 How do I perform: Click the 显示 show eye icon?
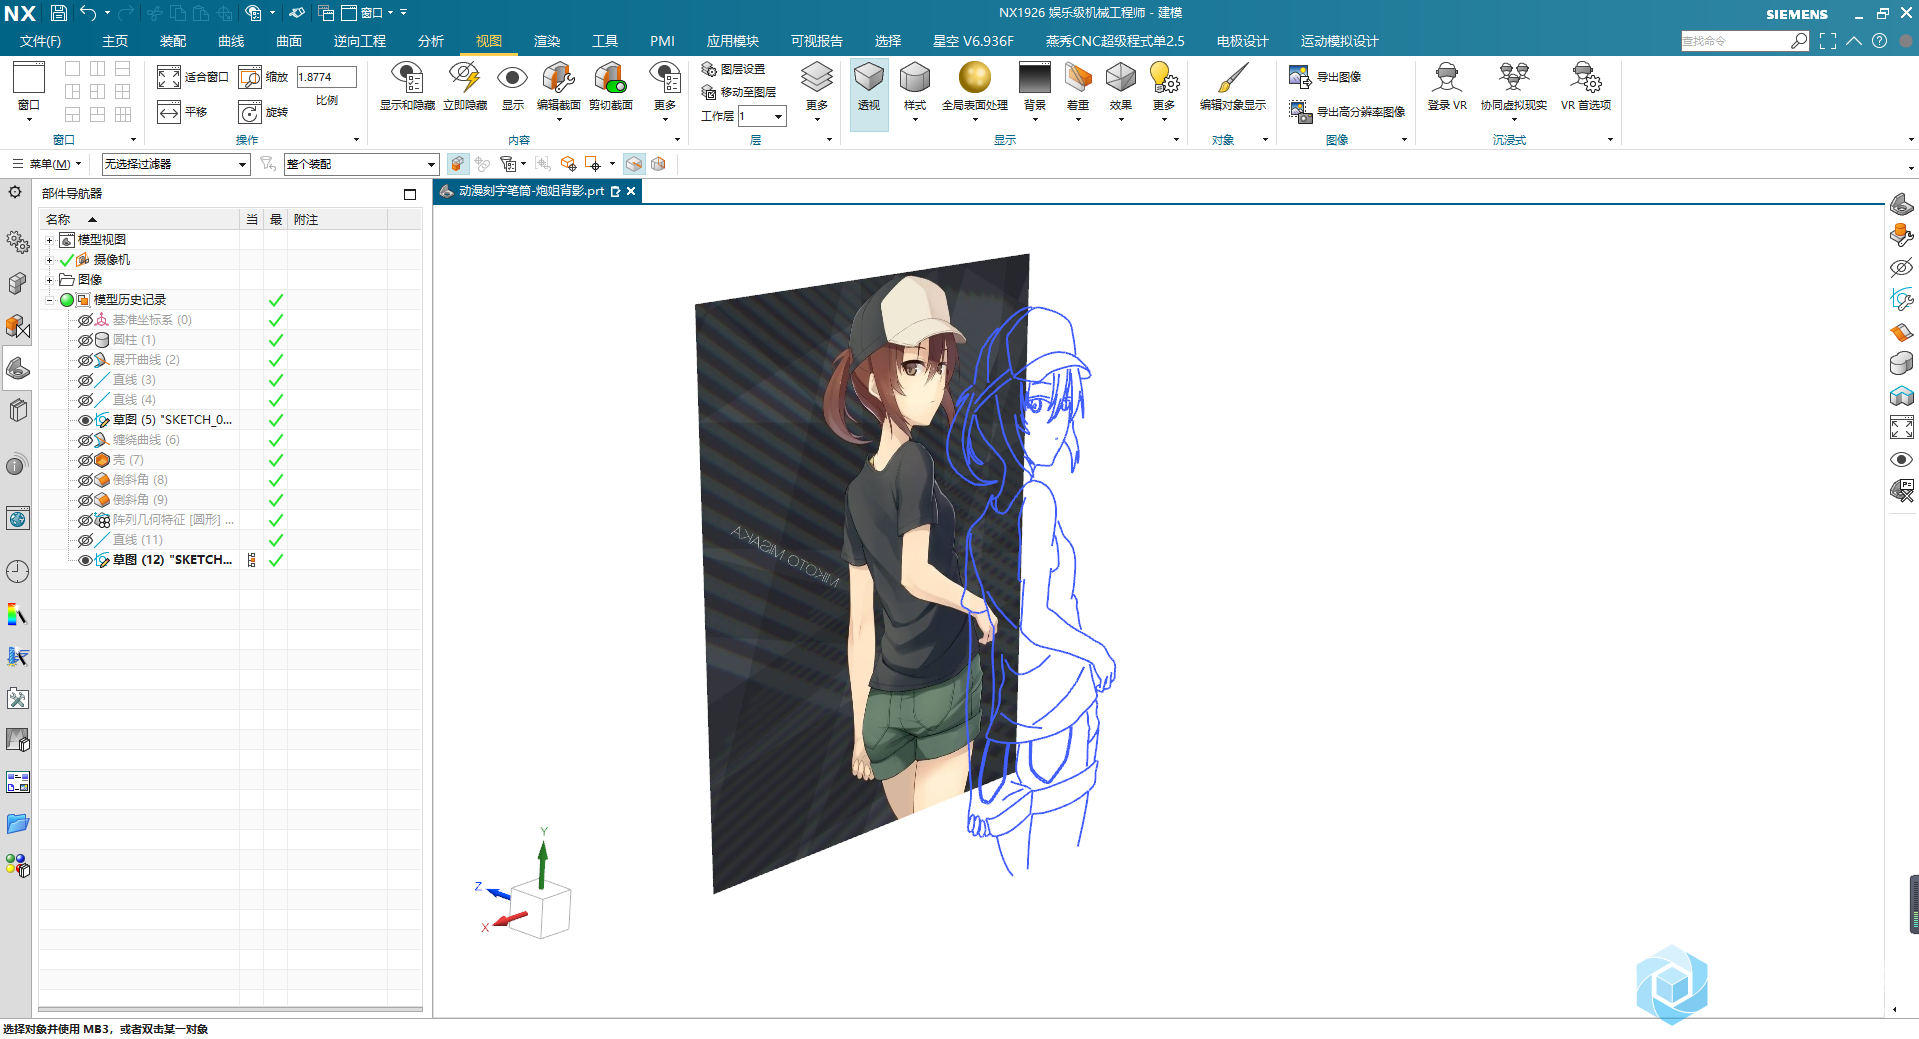click(x=512, y=86)
